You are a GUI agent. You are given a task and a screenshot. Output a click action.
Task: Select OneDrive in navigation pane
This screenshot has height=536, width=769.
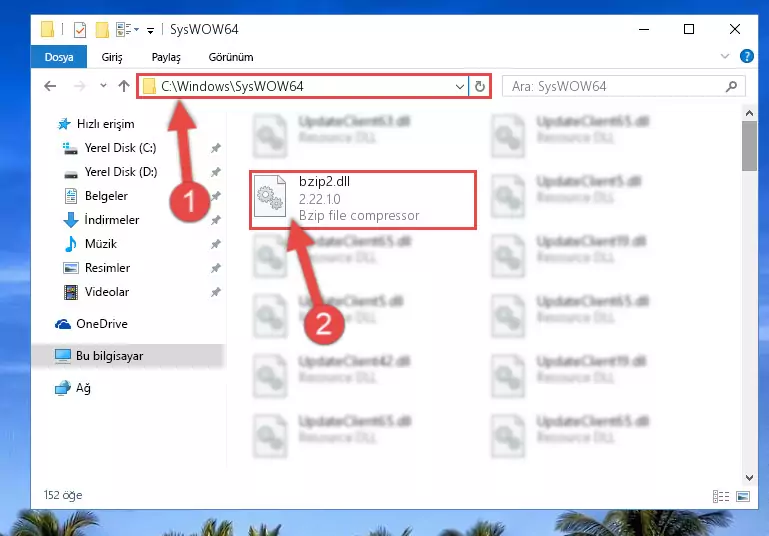coord(102,324)
